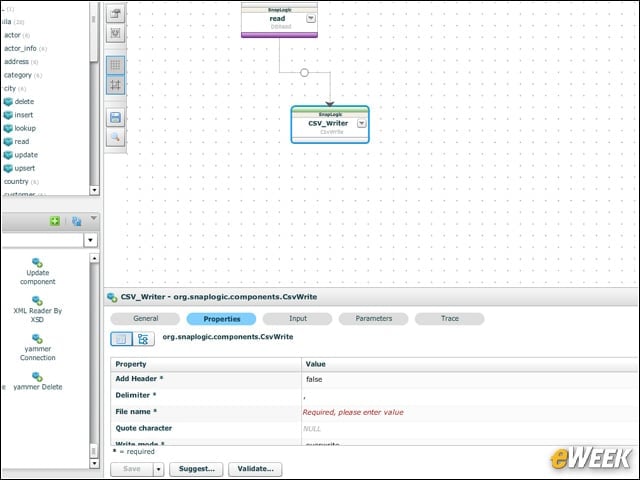Toggle the grid display icon
This screenshot has width=640, height=480.
116,65
